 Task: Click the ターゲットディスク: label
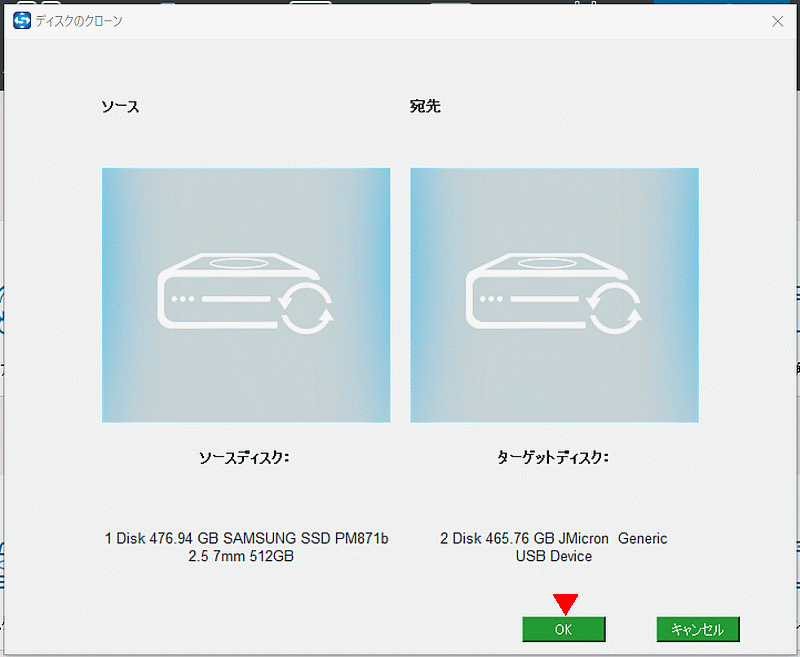point(553,458)
